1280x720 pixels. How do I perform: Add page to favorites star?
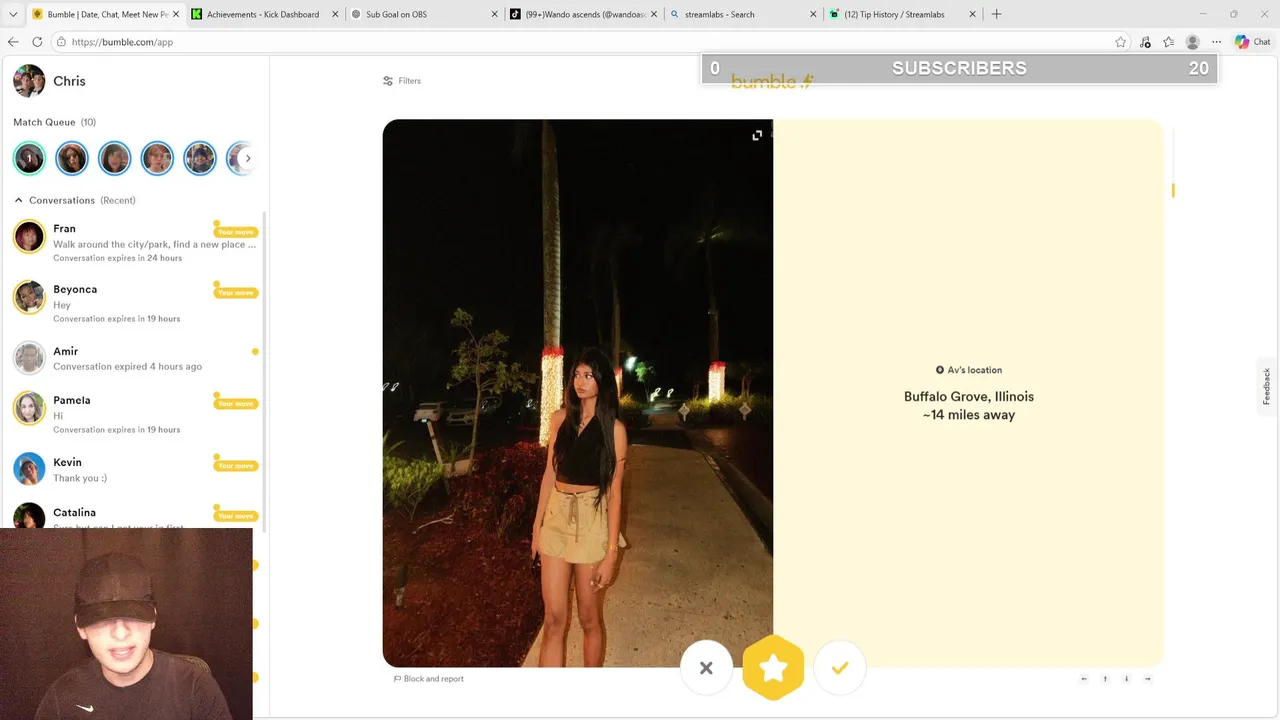[1120, 42]
